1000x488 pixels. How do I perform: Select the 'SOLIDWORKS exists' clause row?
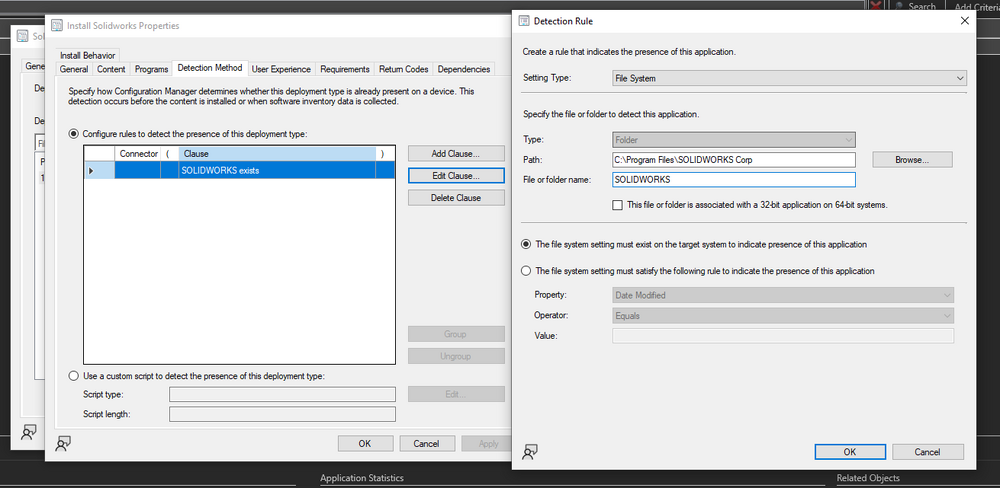(x=239, y=170)
